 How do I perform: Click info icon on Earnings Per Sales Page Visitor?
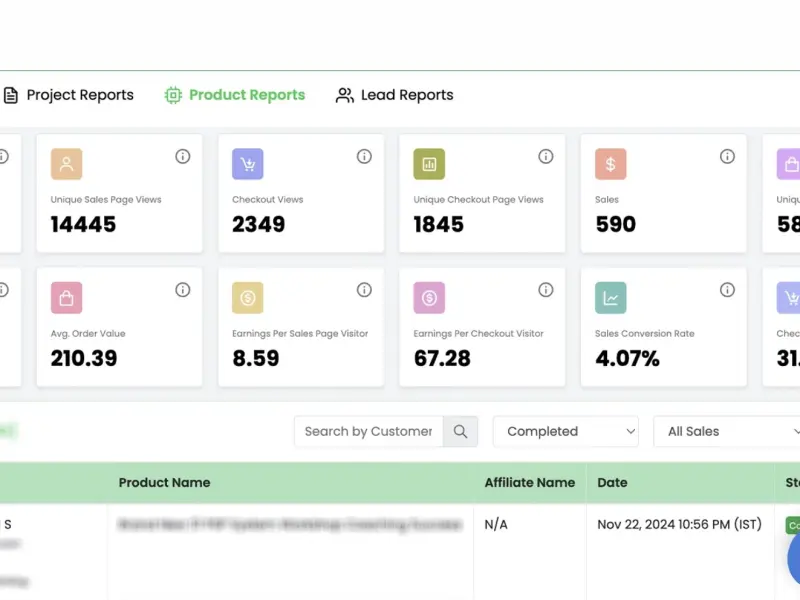[x=364, y=290]
